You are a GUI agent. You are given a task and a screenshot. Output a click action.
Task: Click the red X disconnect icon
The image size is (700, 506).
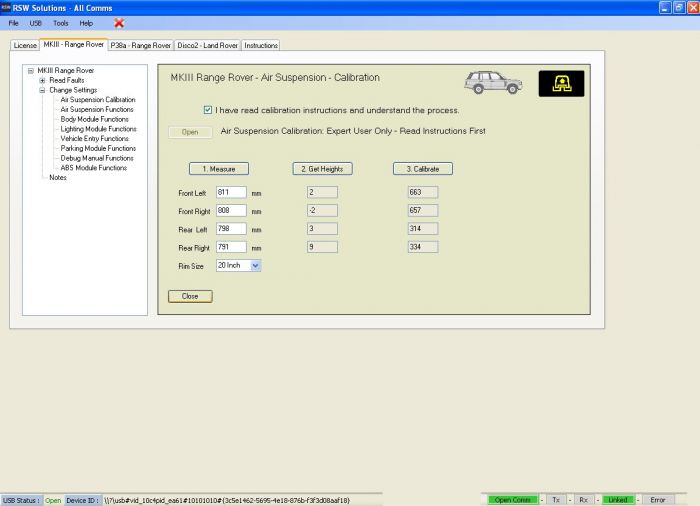[x=119, y=23]
